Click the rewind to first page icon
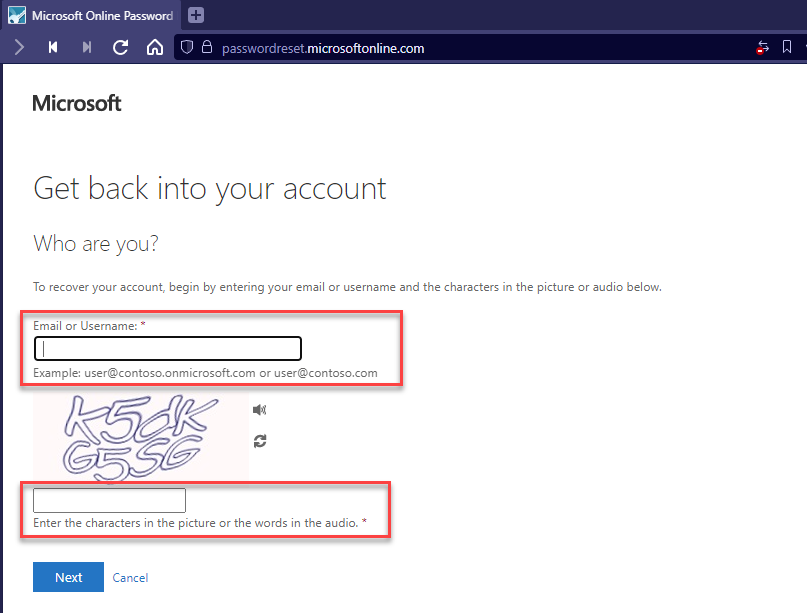Image resolution: width=807 pixels, height=613 pixels. (52, 47)
